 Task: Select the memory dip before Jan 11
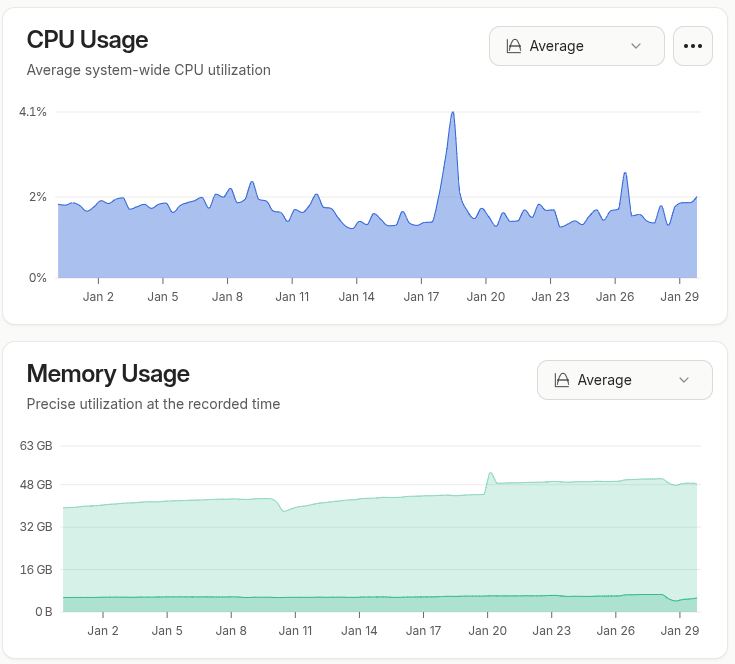pyautogui.click(x=284, y=510)
